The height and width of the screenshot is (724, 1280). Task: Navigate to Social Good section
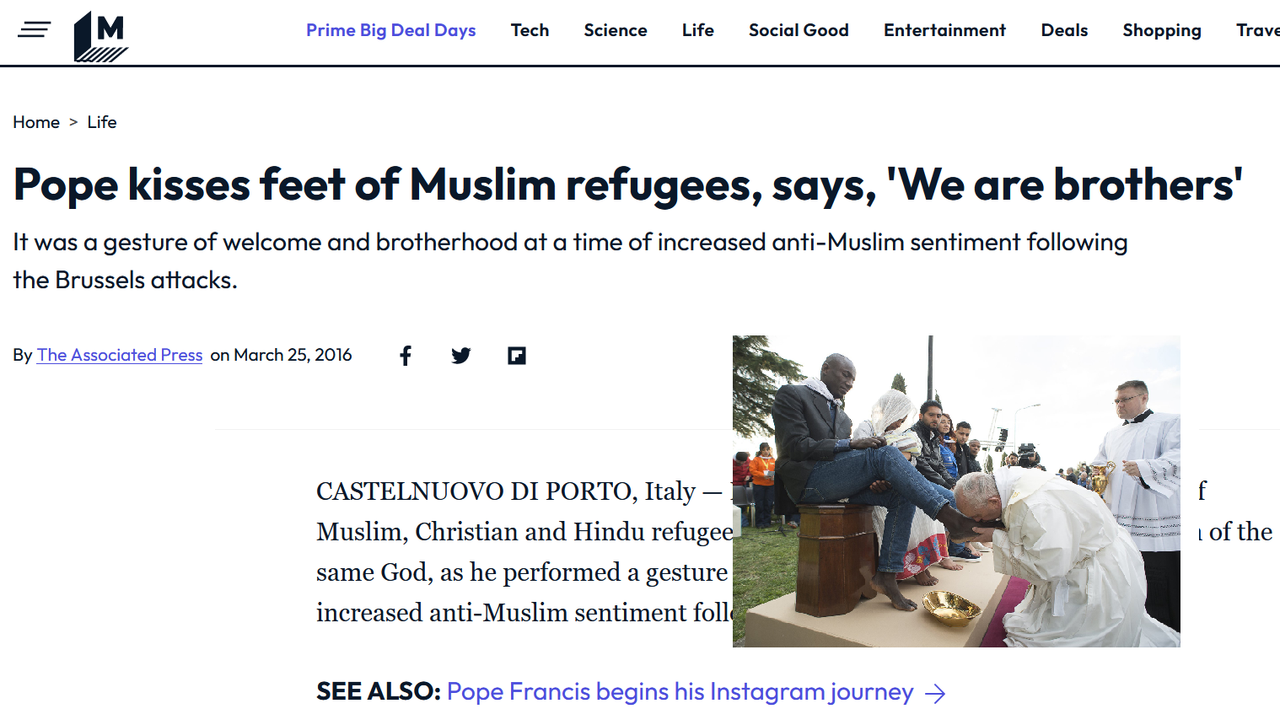pyautogui.click(x=799, y=30)
